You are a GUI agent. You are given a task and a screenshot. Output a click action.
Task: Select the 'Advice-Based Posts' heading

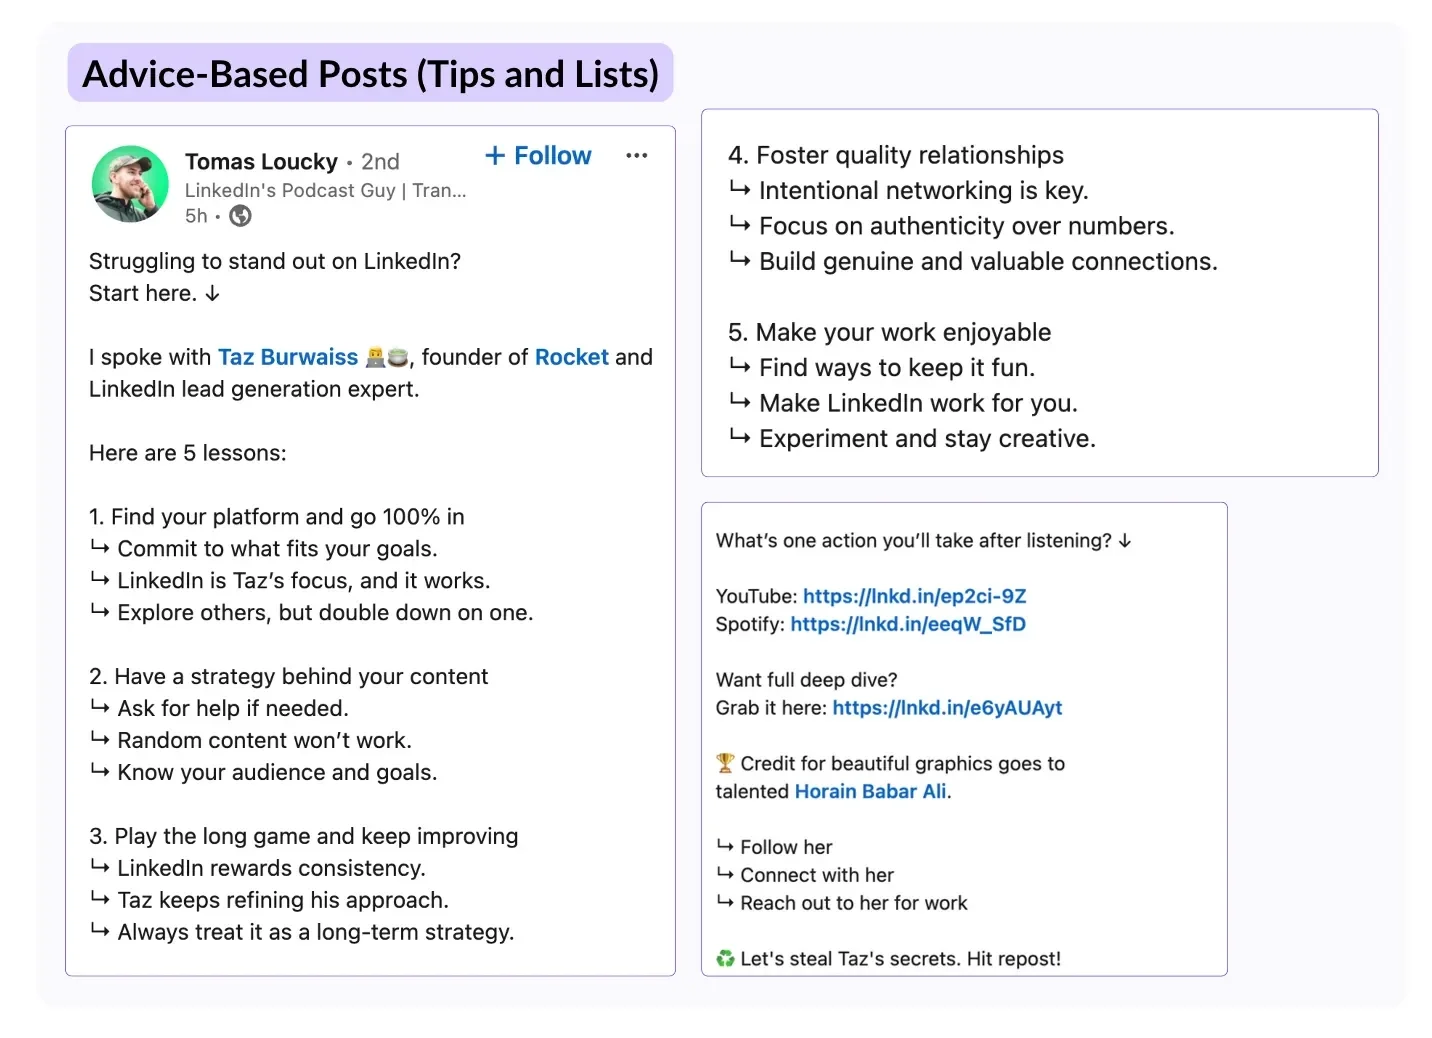click(371, 73)
